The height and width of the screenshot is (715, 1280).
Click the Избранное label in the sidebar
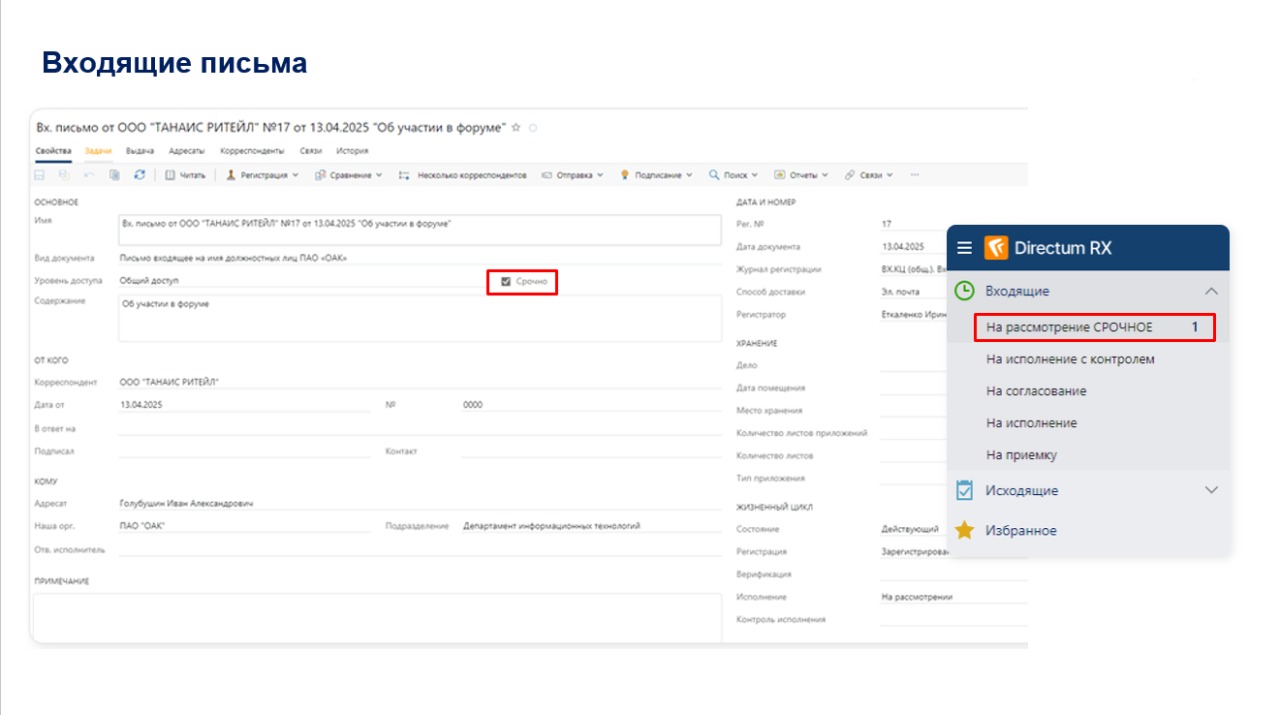pyautogui.click(x=1020, y=531)
